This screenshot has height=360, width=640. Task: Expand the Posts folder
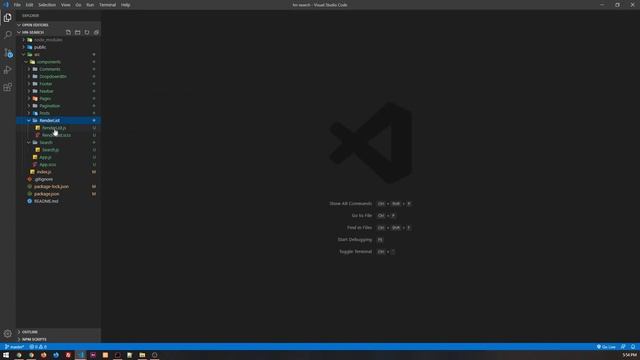click(x=58, y=113)
